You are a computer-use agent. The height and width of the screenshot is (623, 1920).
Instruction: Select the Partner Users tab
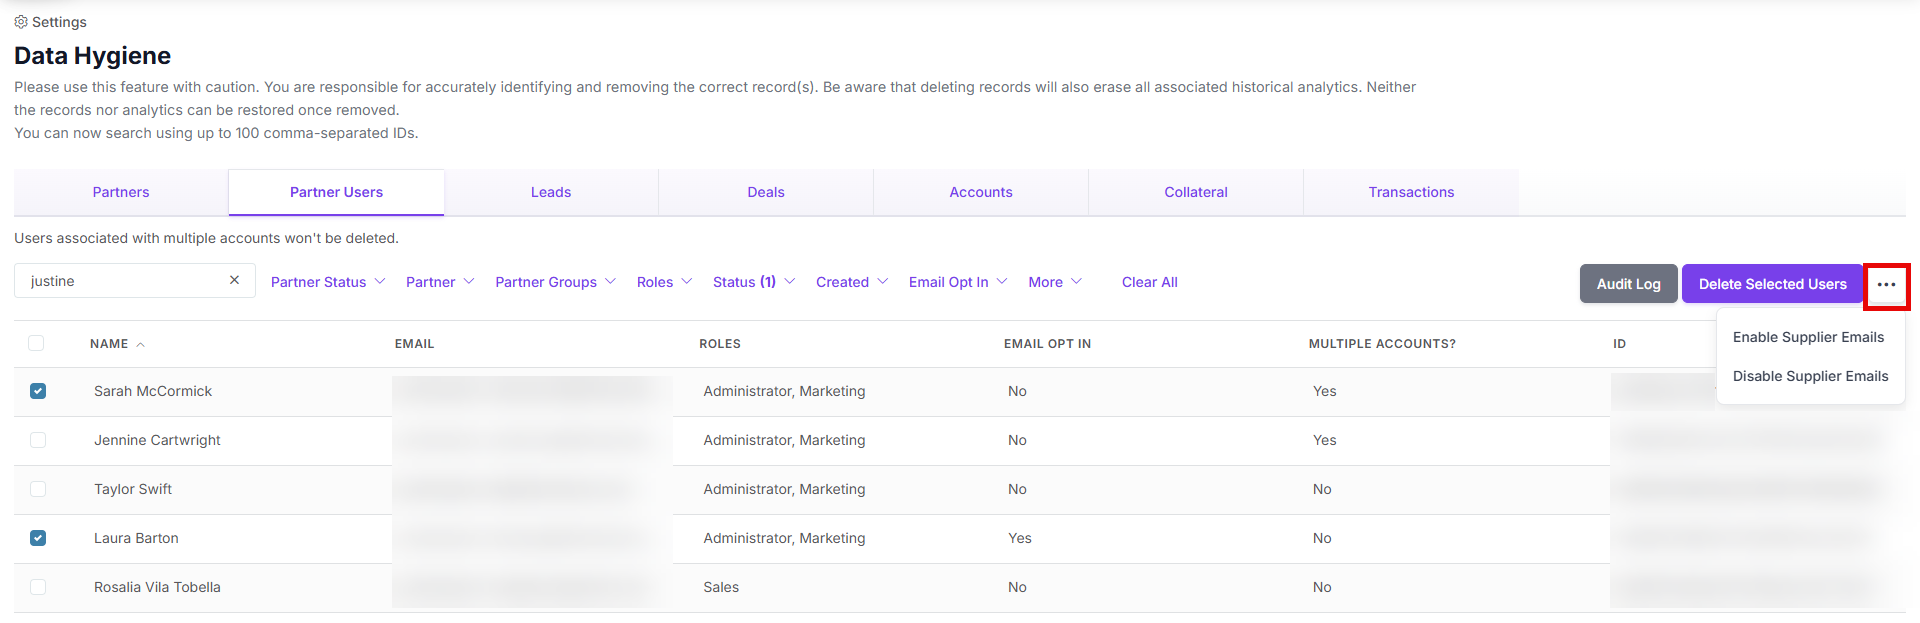(x=336, y=192)
